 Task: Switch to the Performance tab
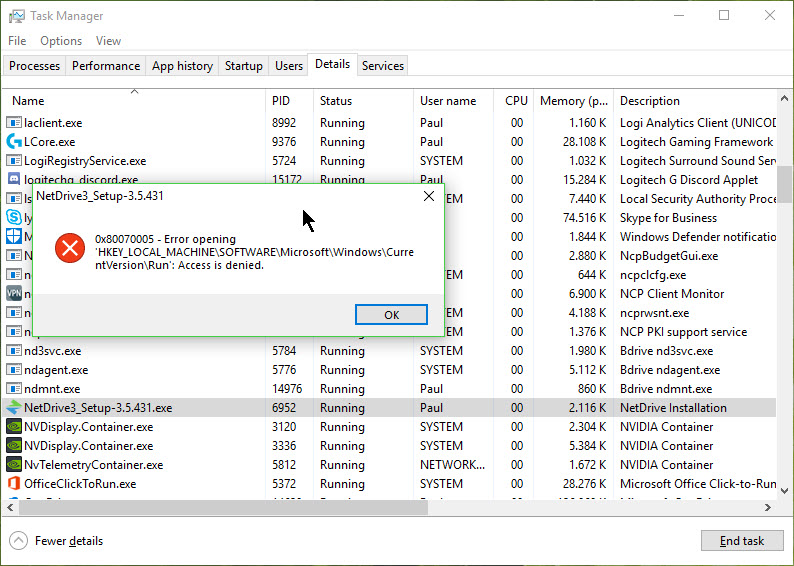[x=106, y=66]
